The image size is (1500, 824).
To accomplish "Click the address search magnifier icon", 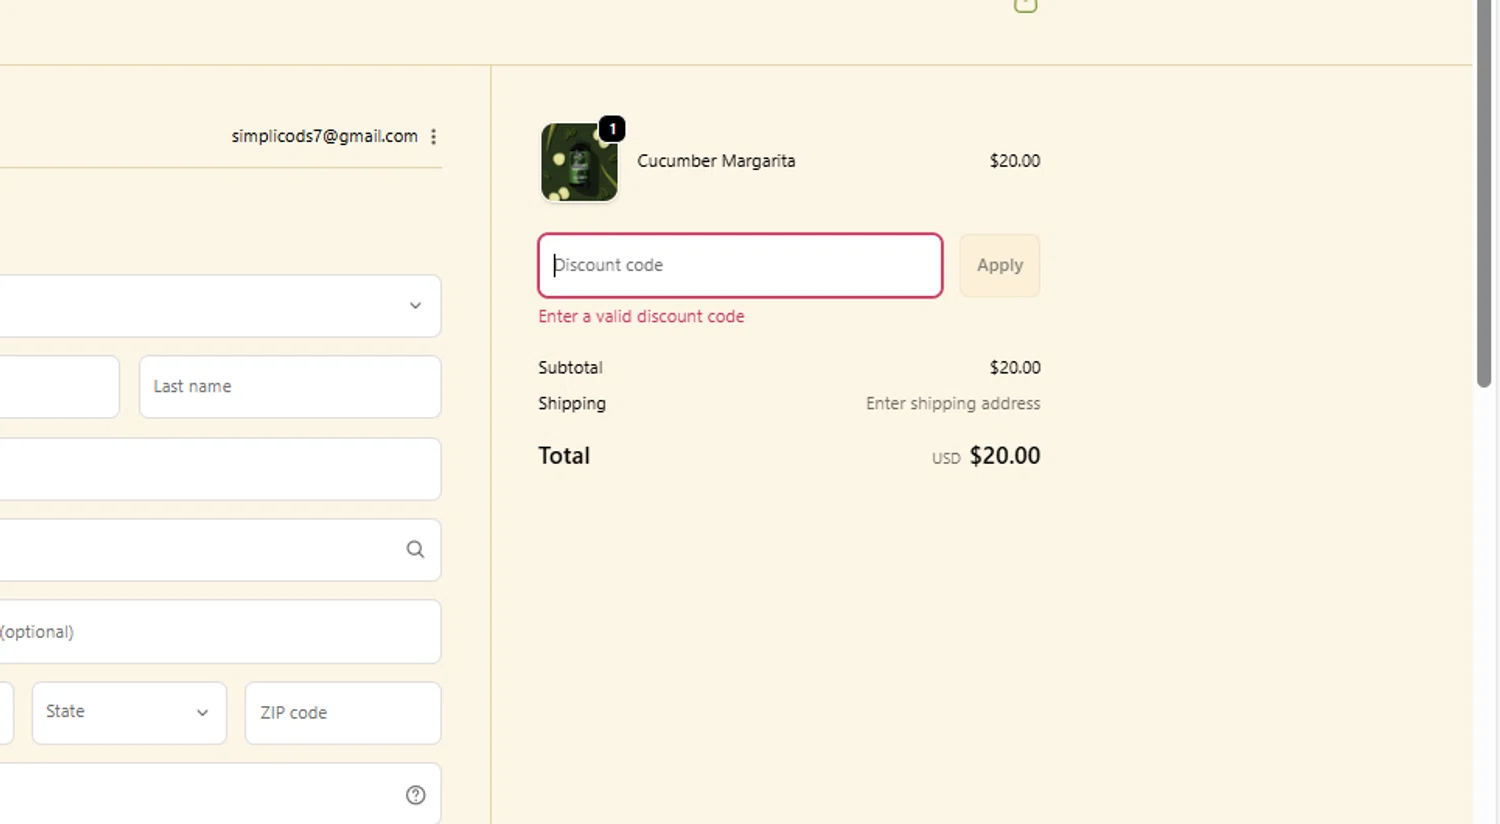I will 415,549.
